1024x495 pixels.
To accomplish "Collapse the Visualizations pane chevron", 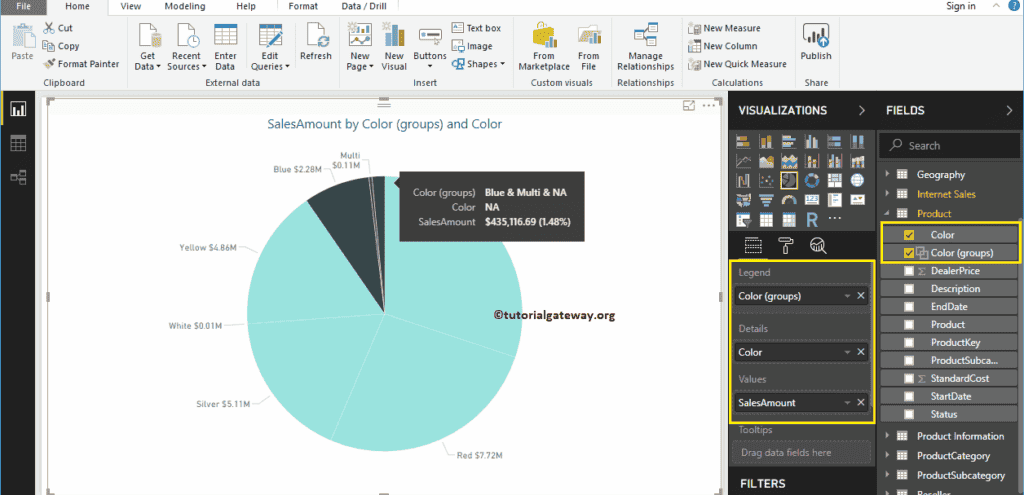I will [861, 110].
